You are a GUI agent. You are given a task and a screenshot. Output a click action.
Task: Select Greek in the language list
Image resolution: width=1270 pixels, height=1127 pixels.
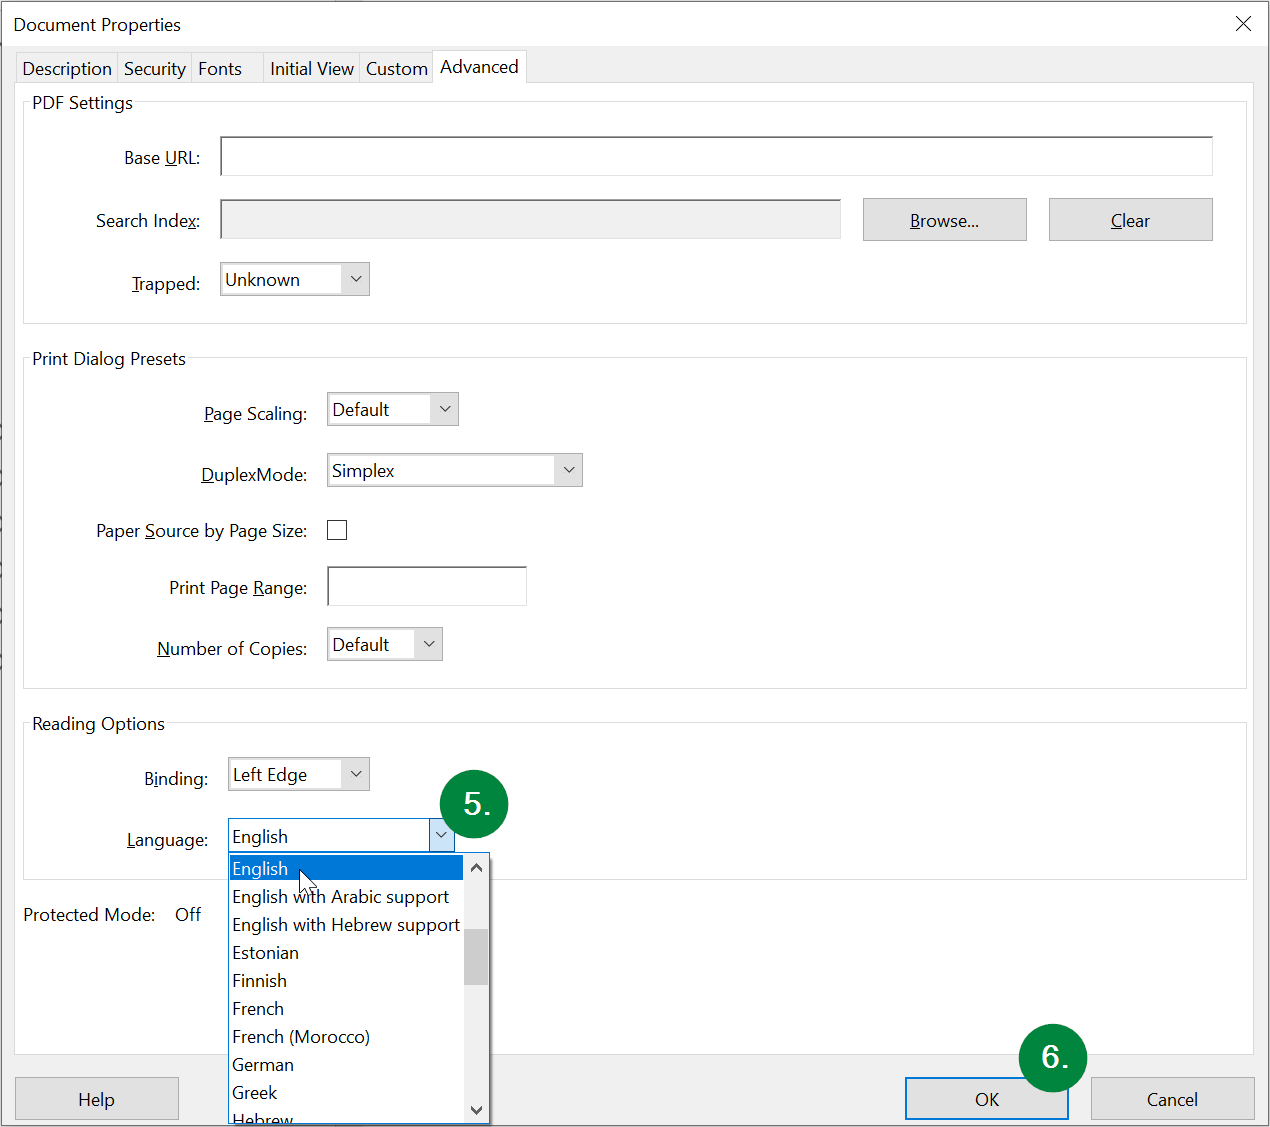coord(346,1092)
